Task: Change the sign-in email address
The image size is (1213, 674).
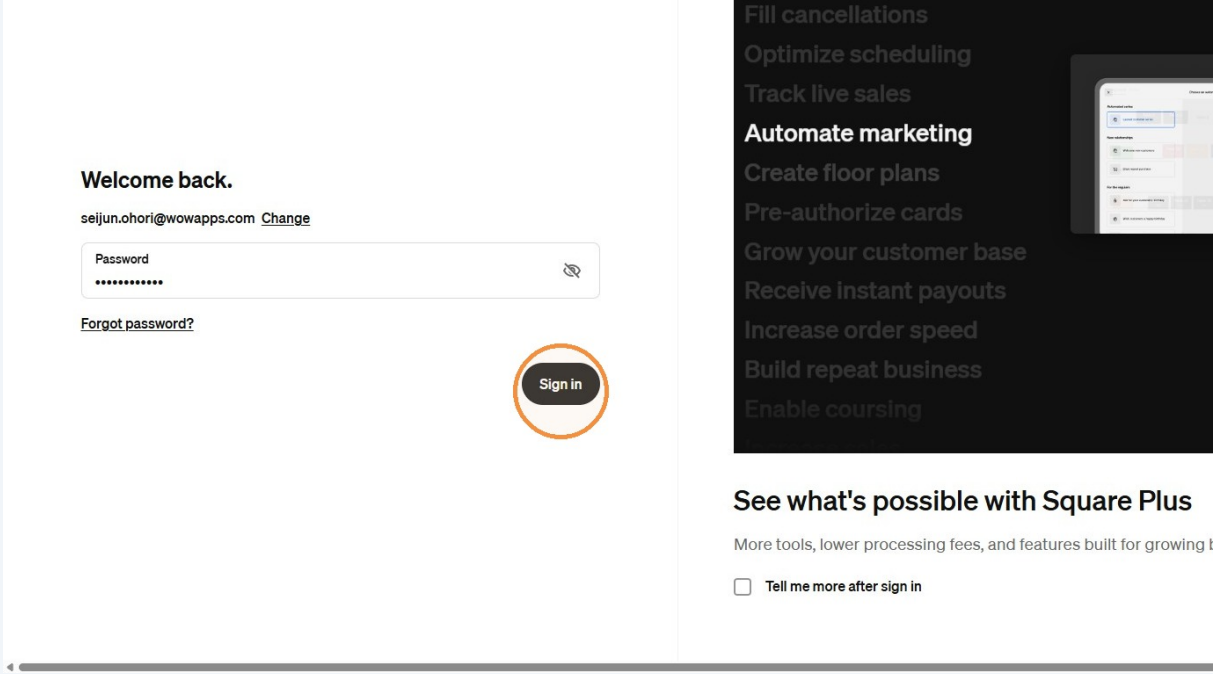Action: [286, 218]
